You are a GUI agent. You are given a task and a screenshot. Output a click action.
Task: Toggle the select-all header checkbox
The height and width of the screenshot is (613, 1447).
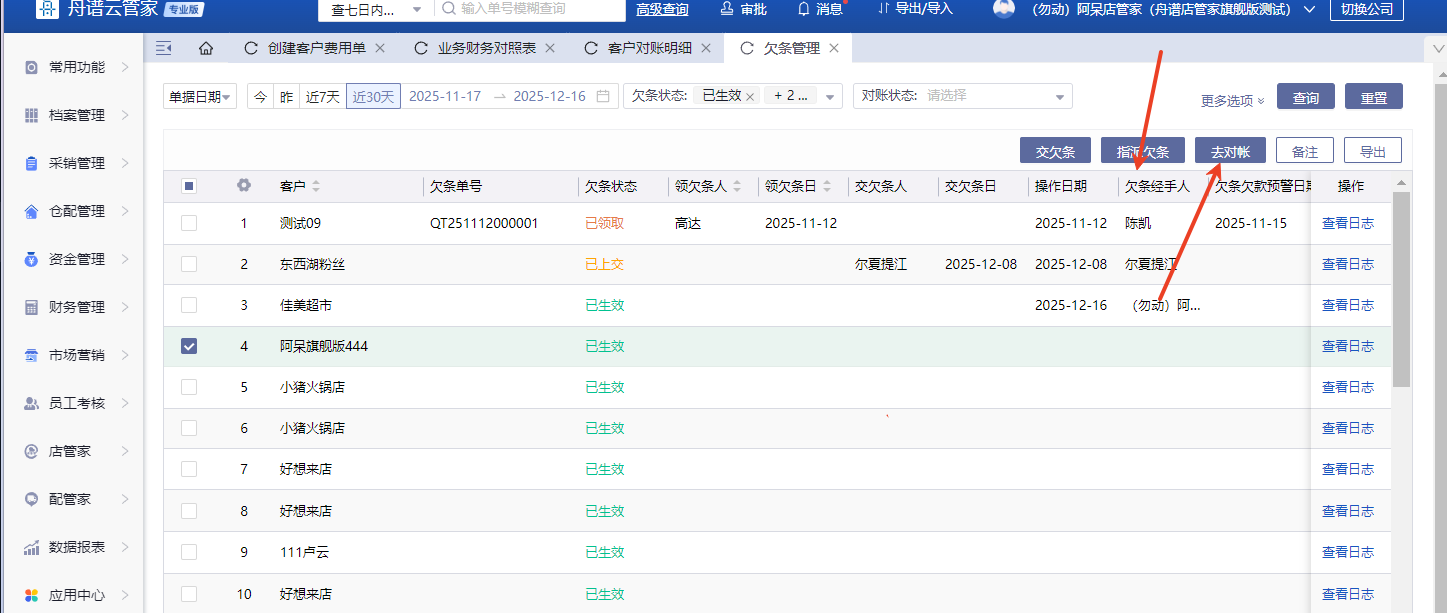(x=189, y=185)
